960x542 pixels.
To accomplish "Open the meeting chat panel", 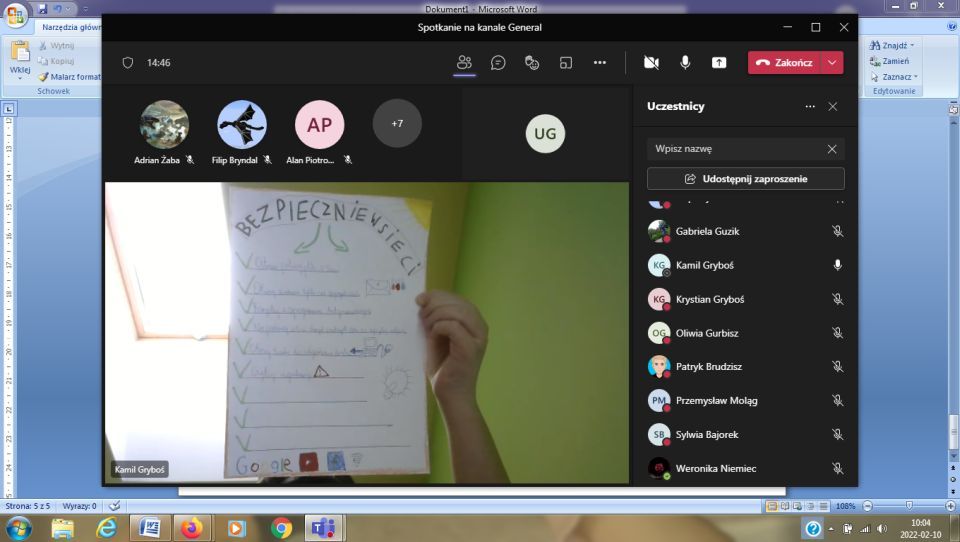I will tap(498, 62).
